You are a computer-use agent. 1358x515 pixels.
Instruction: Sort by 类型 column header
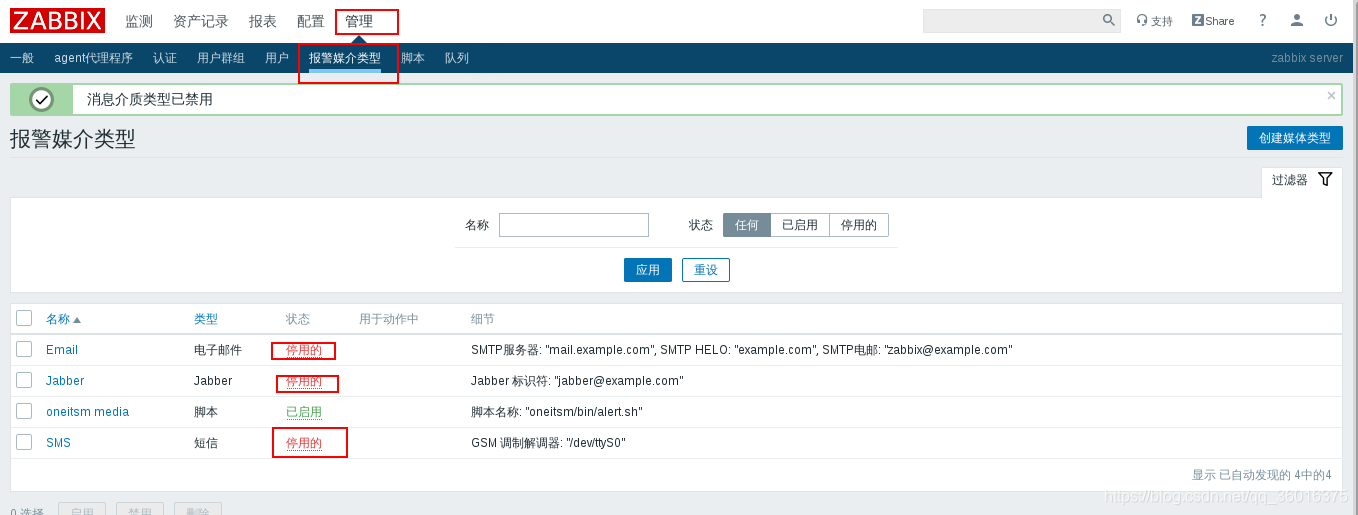click(x=206, y=319)
